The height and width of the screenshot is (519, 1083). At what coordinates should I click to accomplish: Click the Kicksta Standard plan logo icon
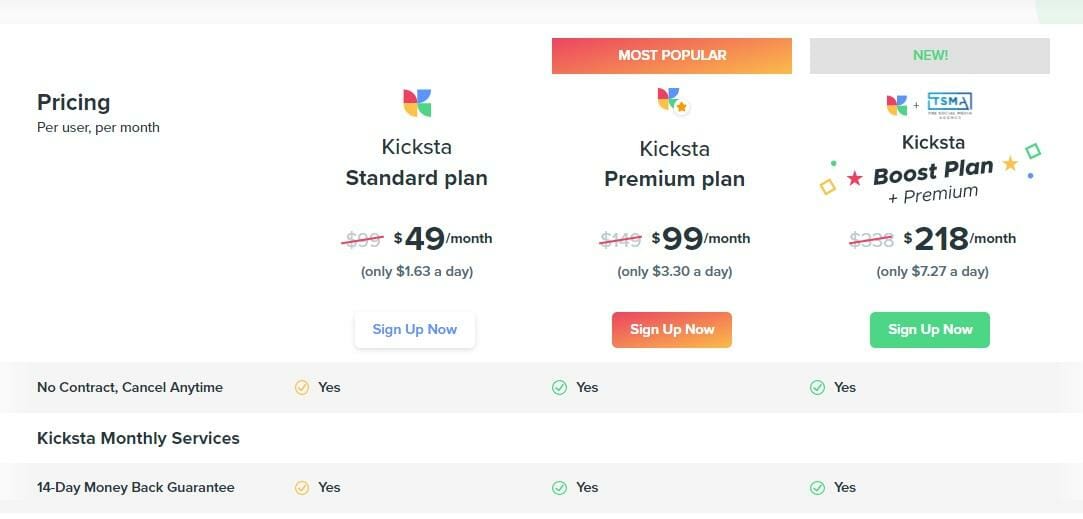[x=417, y=102]
